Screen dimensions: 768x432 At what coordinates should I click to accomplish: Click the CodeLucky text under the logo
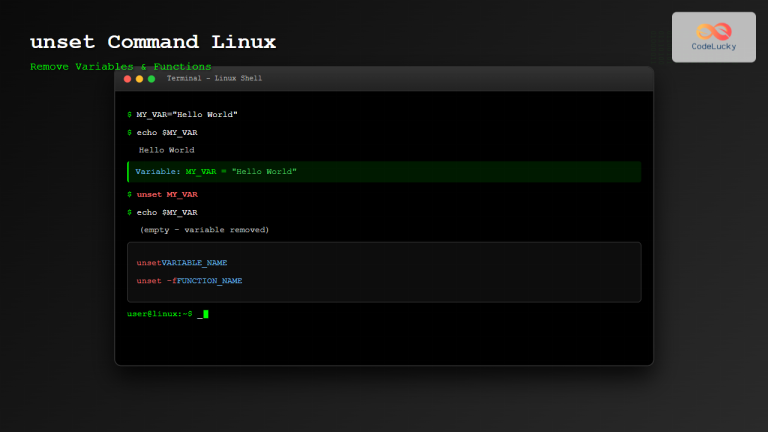click(x=713, y=47)
